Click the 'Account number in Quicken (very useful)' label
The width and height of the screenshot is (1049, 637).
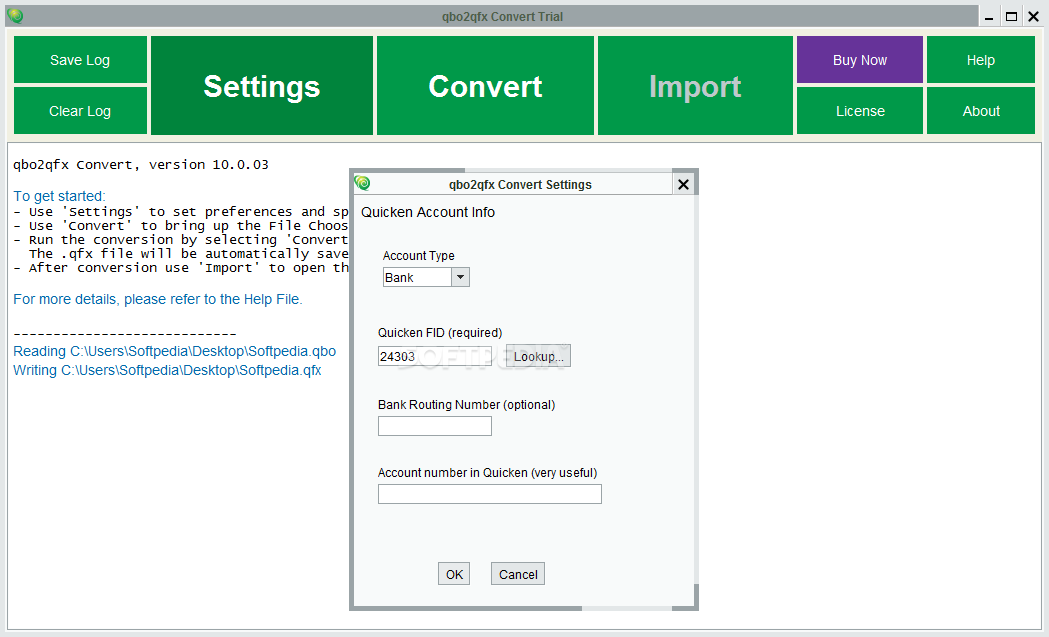488,473
